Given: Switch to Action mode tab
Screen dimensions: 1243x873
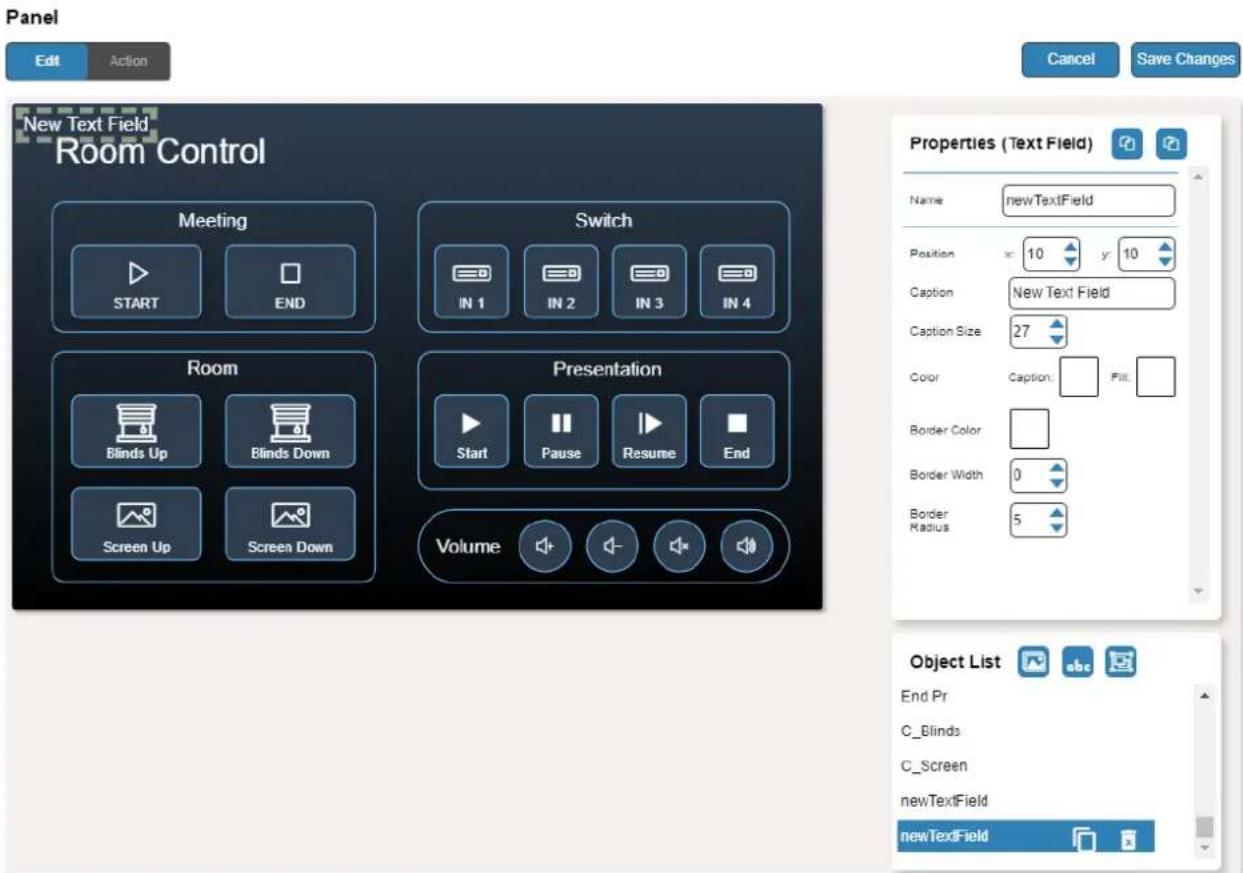Looking at the screenshot, I should (x=129, y=61).
